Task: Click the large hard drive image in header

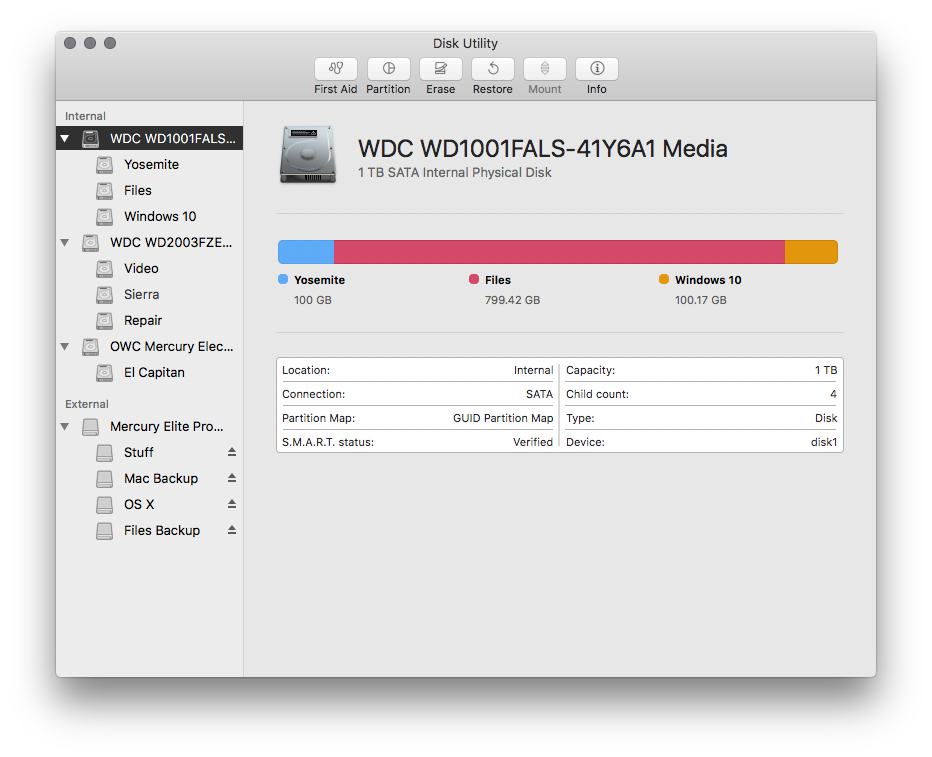Action: pos(308,154)
